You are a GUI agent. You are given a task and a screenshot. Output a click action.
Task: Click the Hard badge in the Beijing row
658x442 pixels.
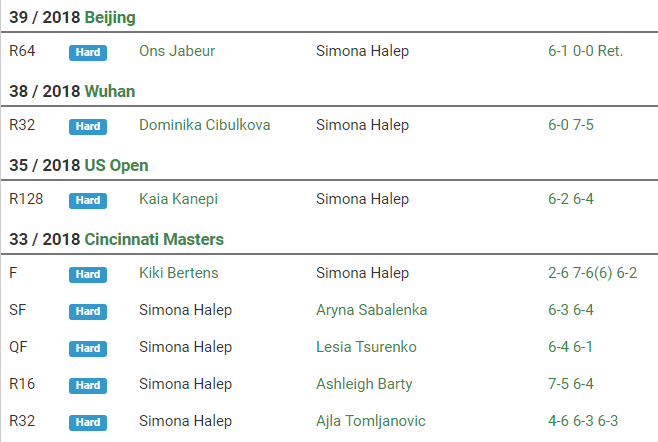click(x=88, y=52)
